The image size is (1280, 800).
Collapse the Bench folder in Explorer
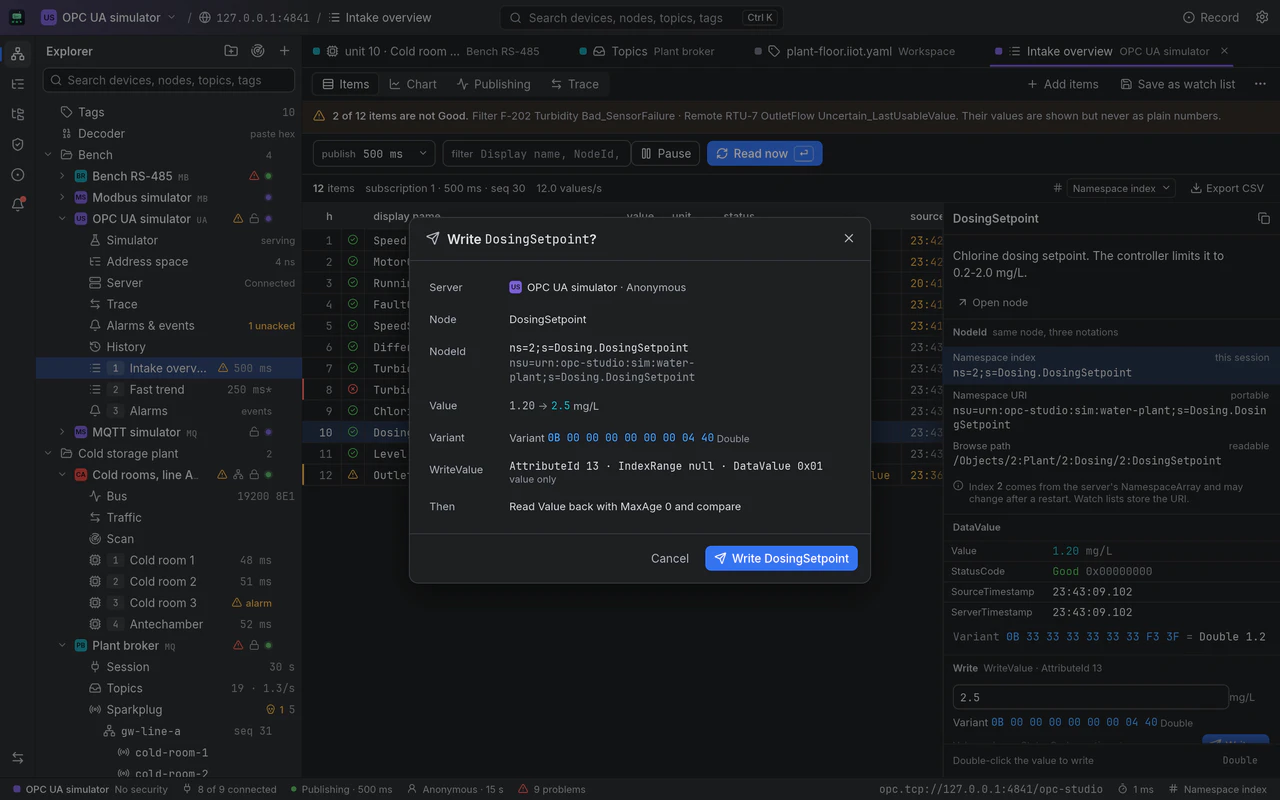pos(49,155)
